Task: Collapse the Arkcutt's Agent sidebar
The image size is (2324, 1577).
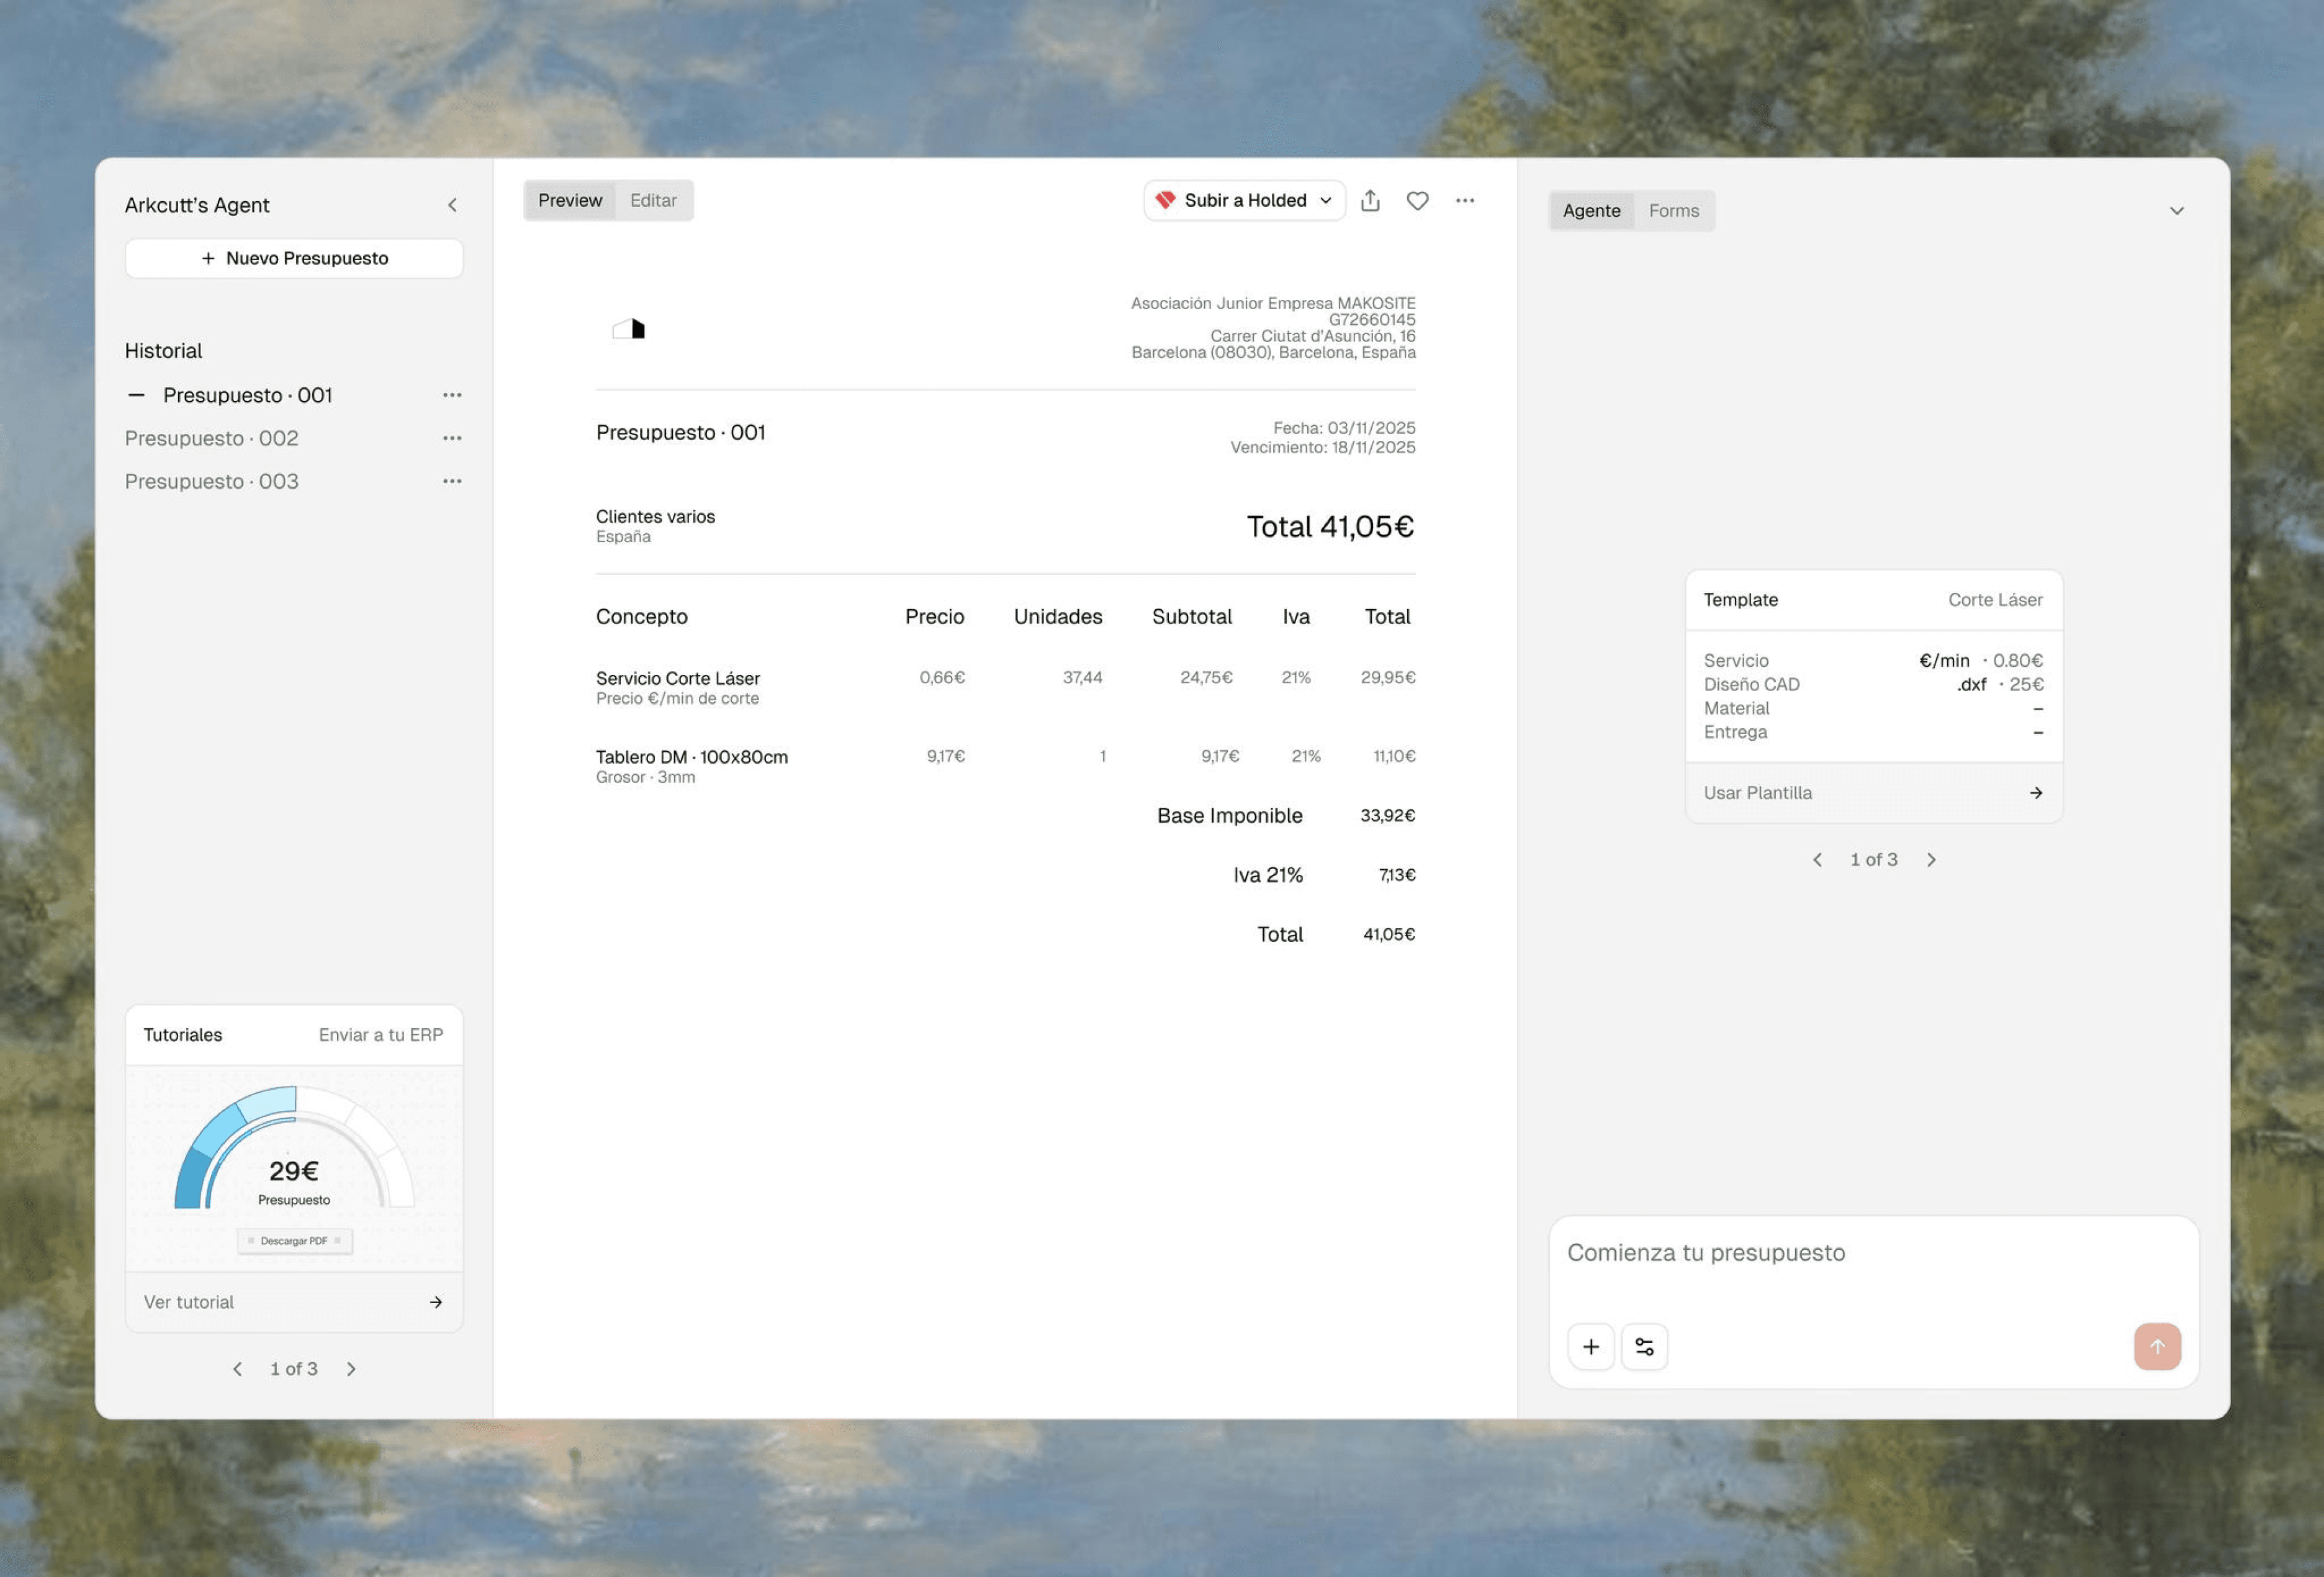Action: click(x=452, y=205)
